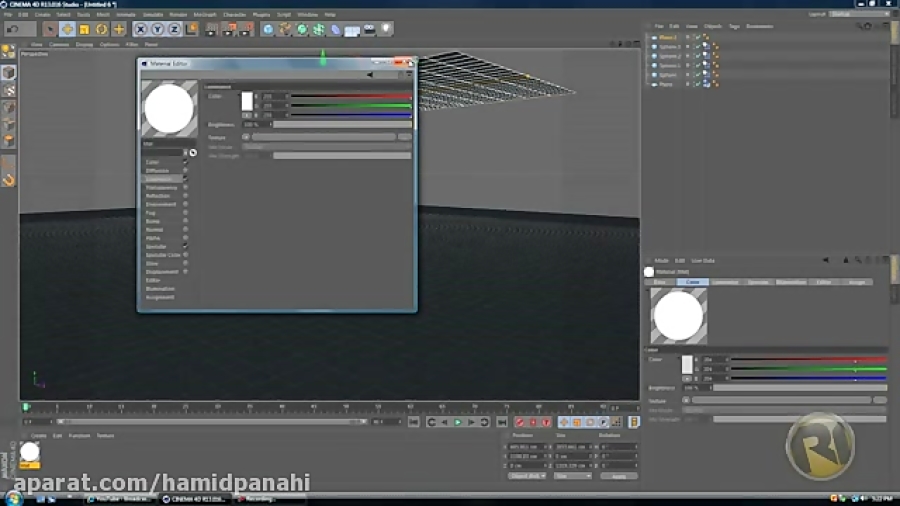The height and width of the screenshot is (506, 900).
Task: Click the magnet snap icon in left sidebar
Action: [x=9, y=181]
